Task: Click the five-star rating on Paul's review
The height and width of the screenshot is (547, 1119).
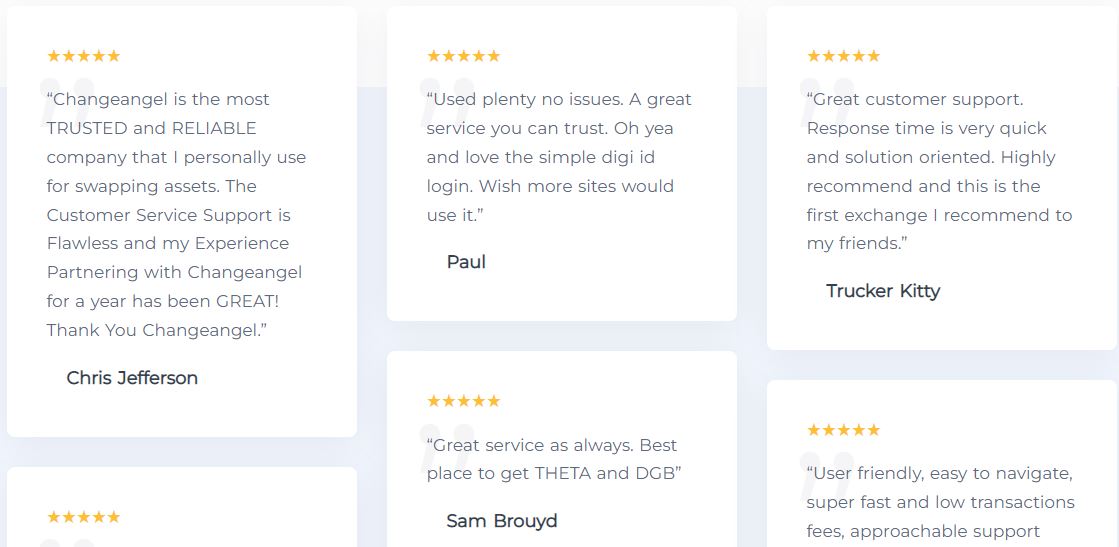Action: tap(463, 56)
